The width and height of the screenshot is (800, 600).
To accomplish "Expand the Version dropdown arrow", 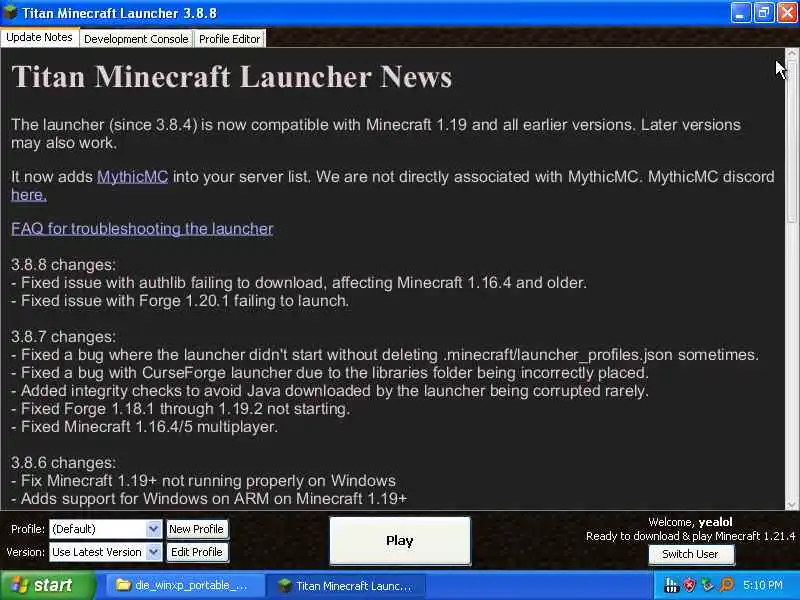I will click(154, 552).
